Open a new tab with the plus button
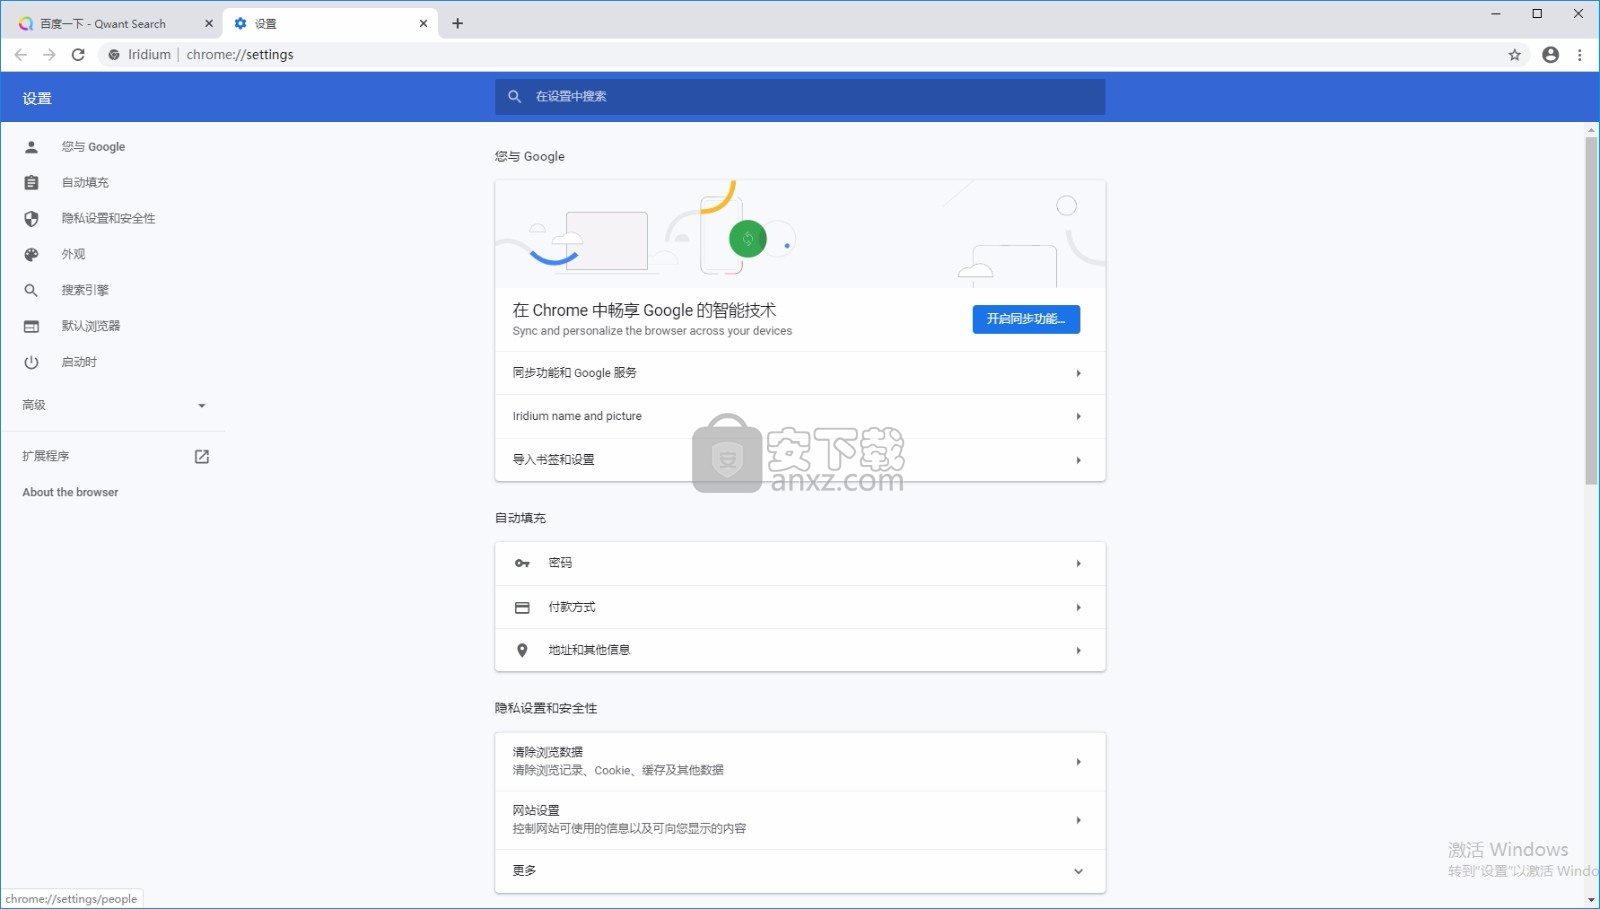This screenshot has width=1600, height=909. pyautogui.click(x=458, y=23)
